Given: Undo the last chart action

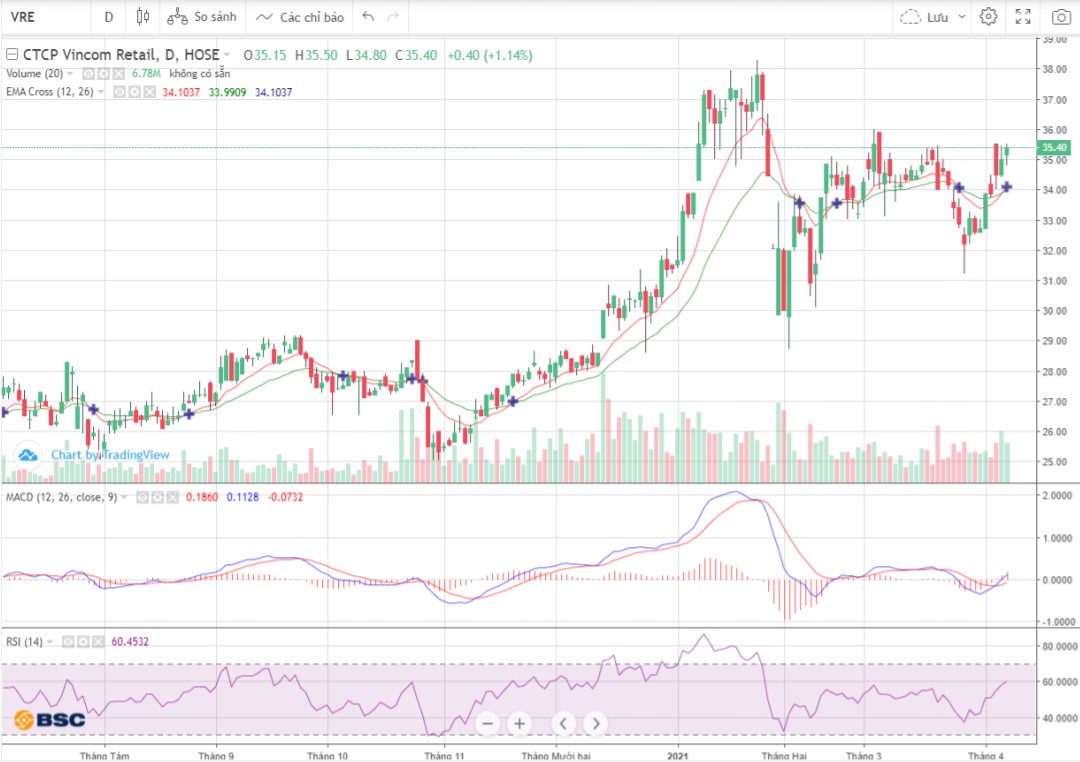Looking at the screenshot, I should [x=368, y=17].
